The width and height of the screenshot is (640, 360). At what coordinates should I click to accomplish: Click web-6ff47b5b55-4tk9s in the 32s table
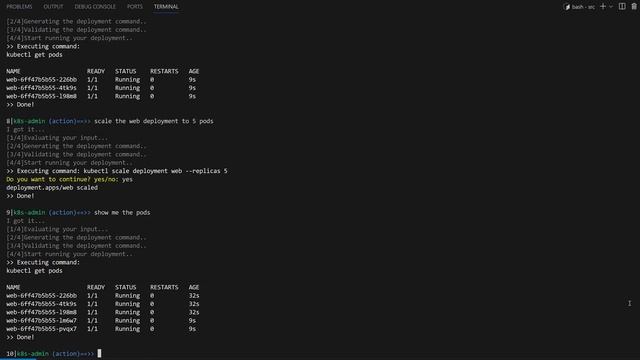tap(41, 304)
